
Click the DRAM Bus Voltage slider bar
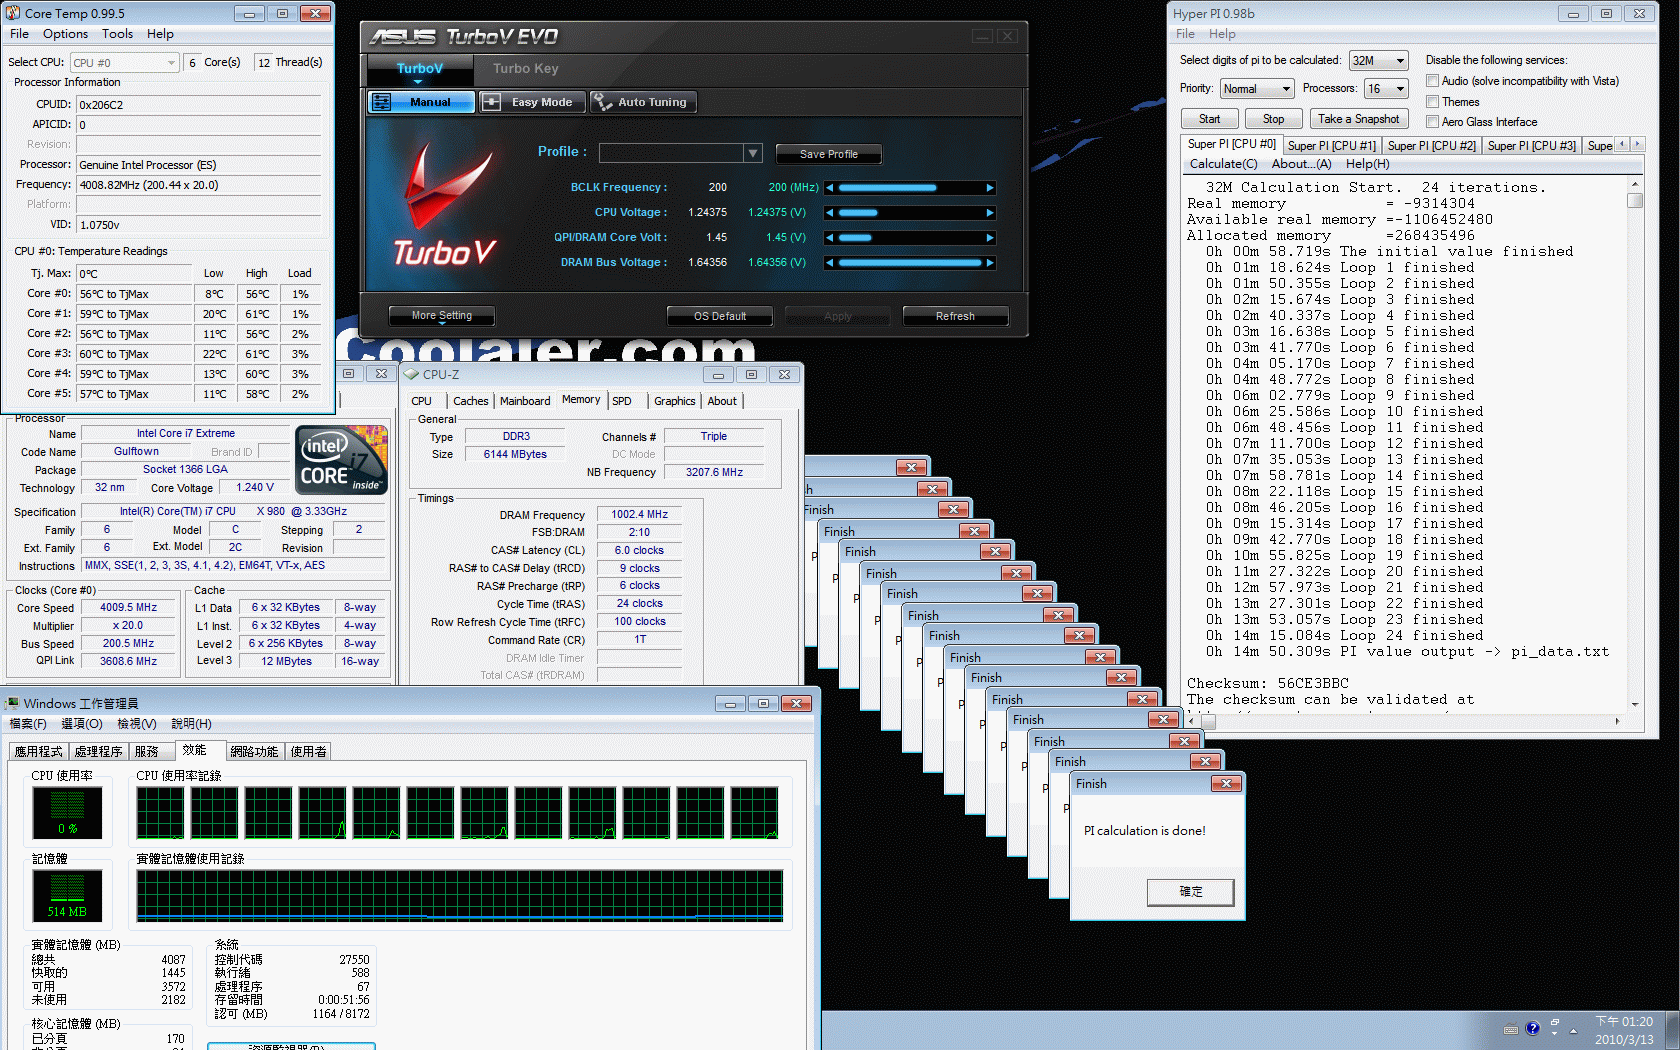910,263
